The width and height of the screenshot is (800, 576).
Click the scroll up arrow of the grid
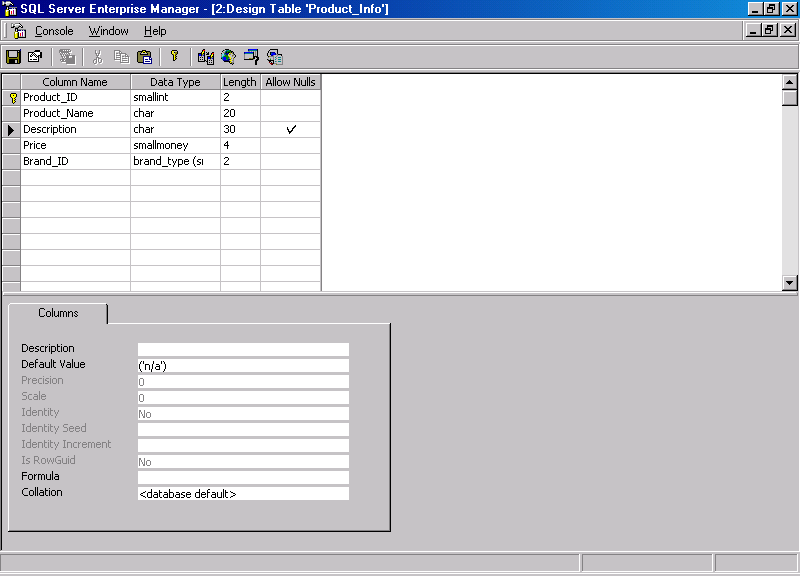point(789,82)
